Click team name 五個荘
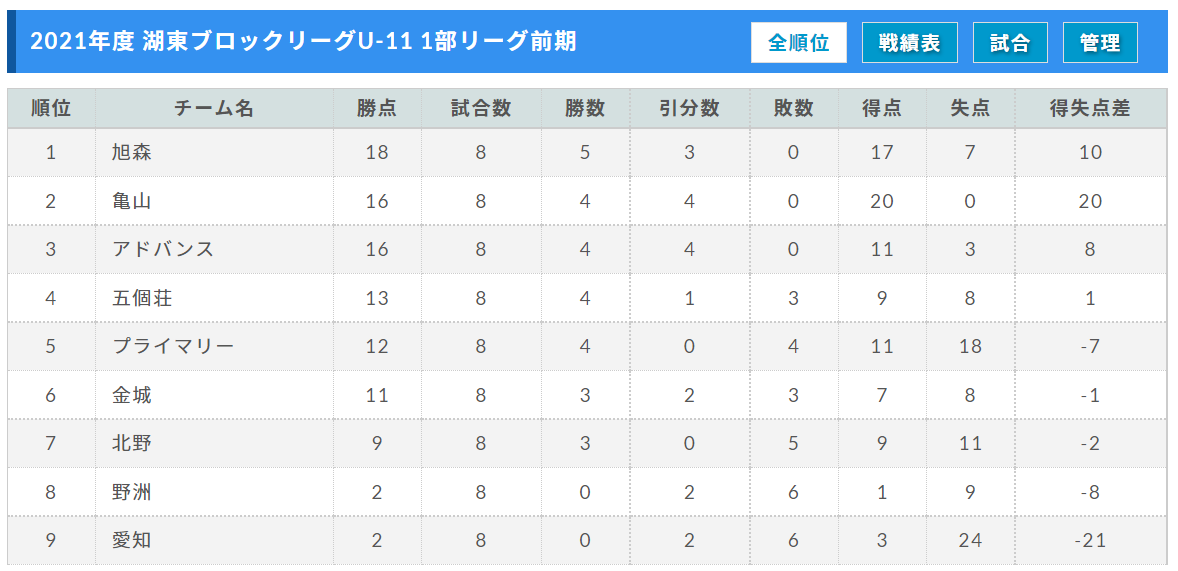 (x=142, y=298)
